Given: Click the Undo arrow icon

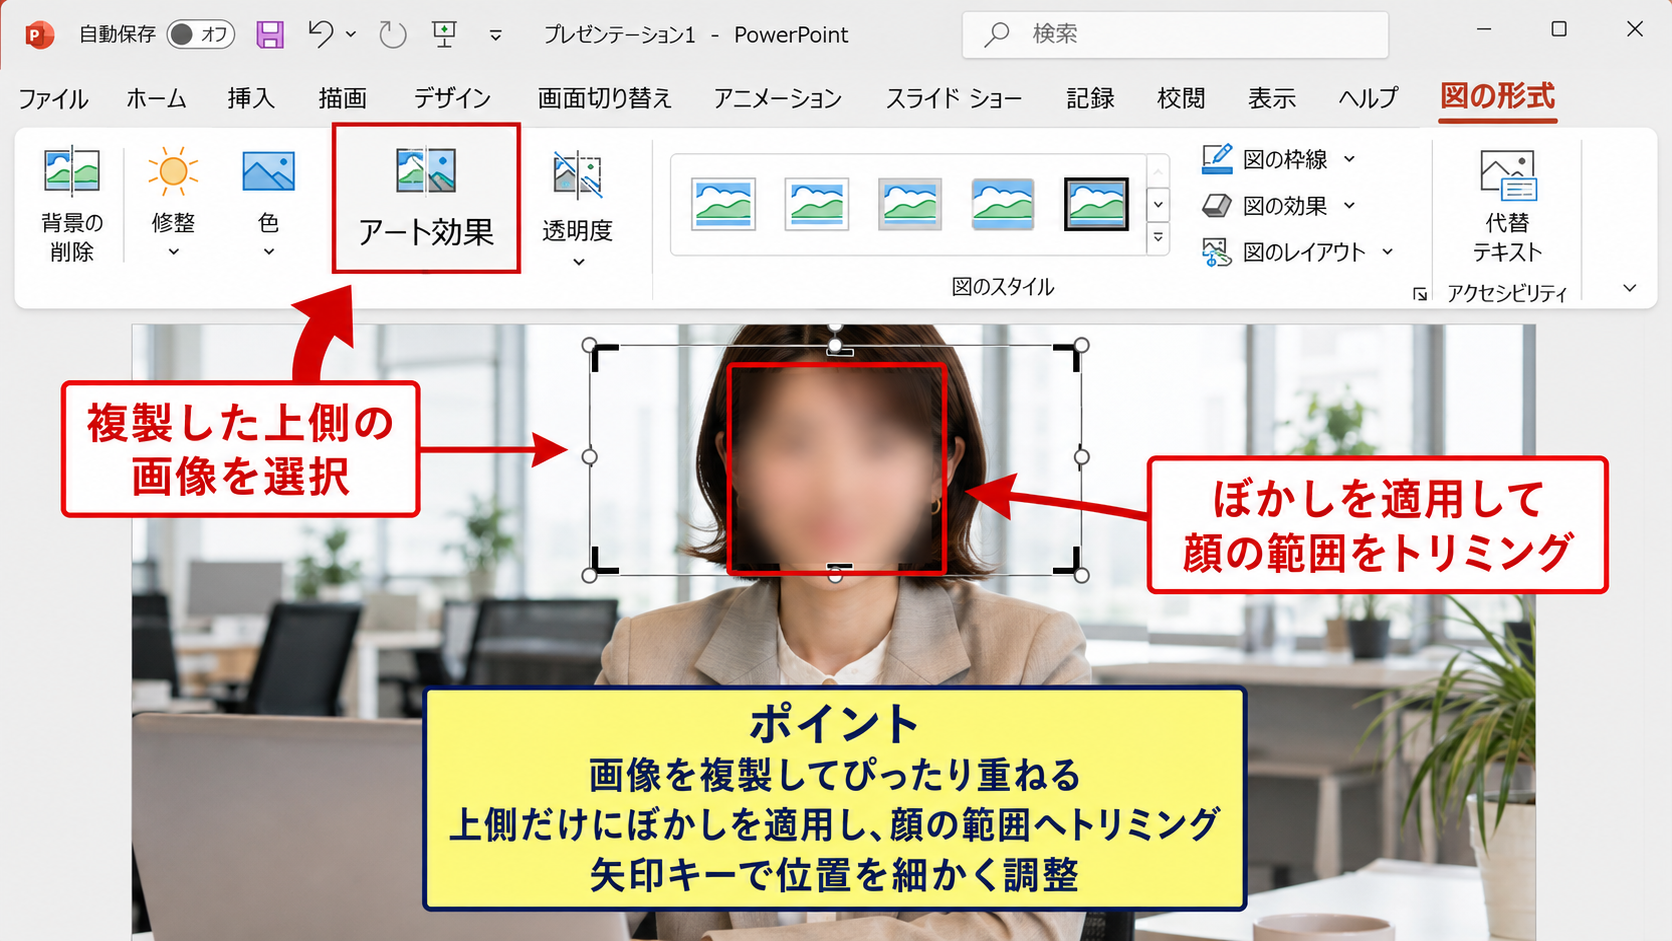Looking at the screenshot, I should [x=321, y=34].
